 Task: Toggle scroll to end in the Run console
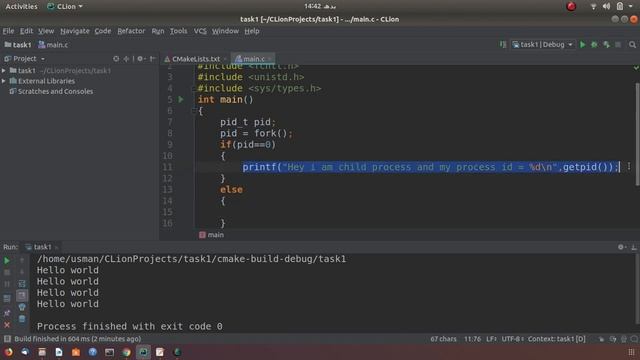[22, 295]
